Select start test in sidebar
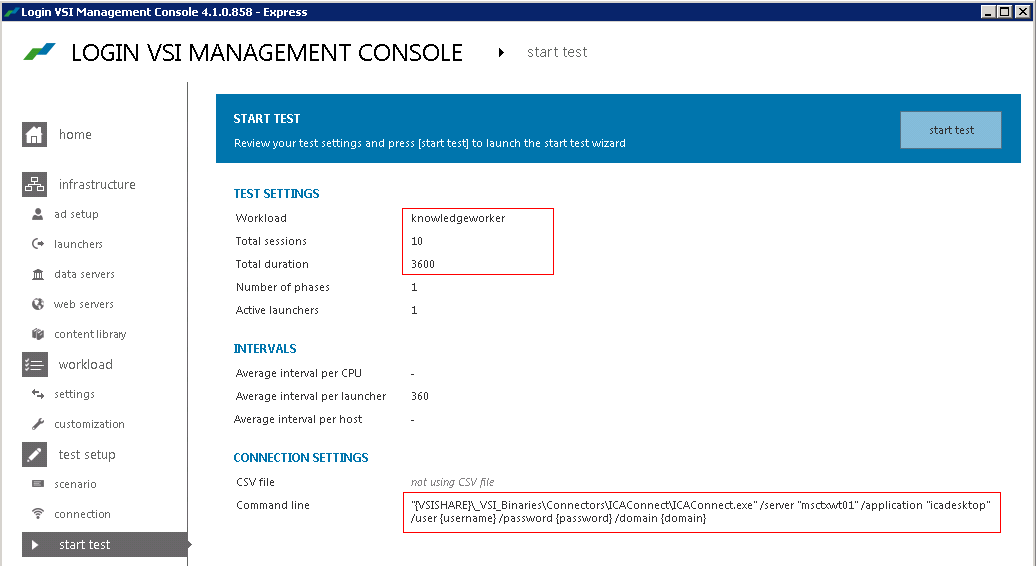 (104, 545)
